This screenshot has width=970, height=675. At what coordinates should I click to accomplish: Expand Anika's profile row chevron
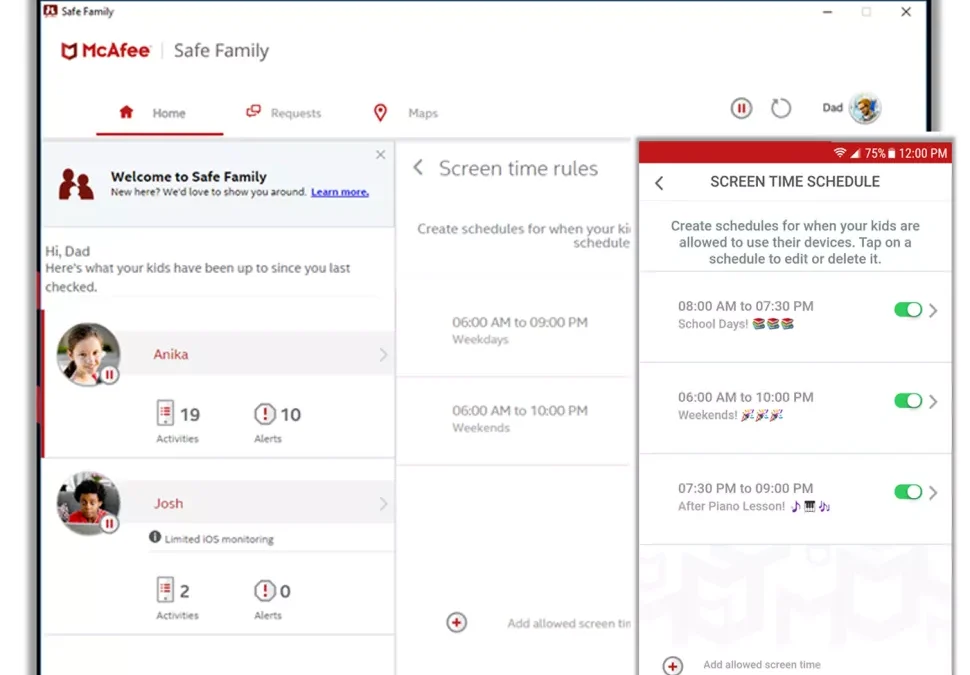(383, 354)
